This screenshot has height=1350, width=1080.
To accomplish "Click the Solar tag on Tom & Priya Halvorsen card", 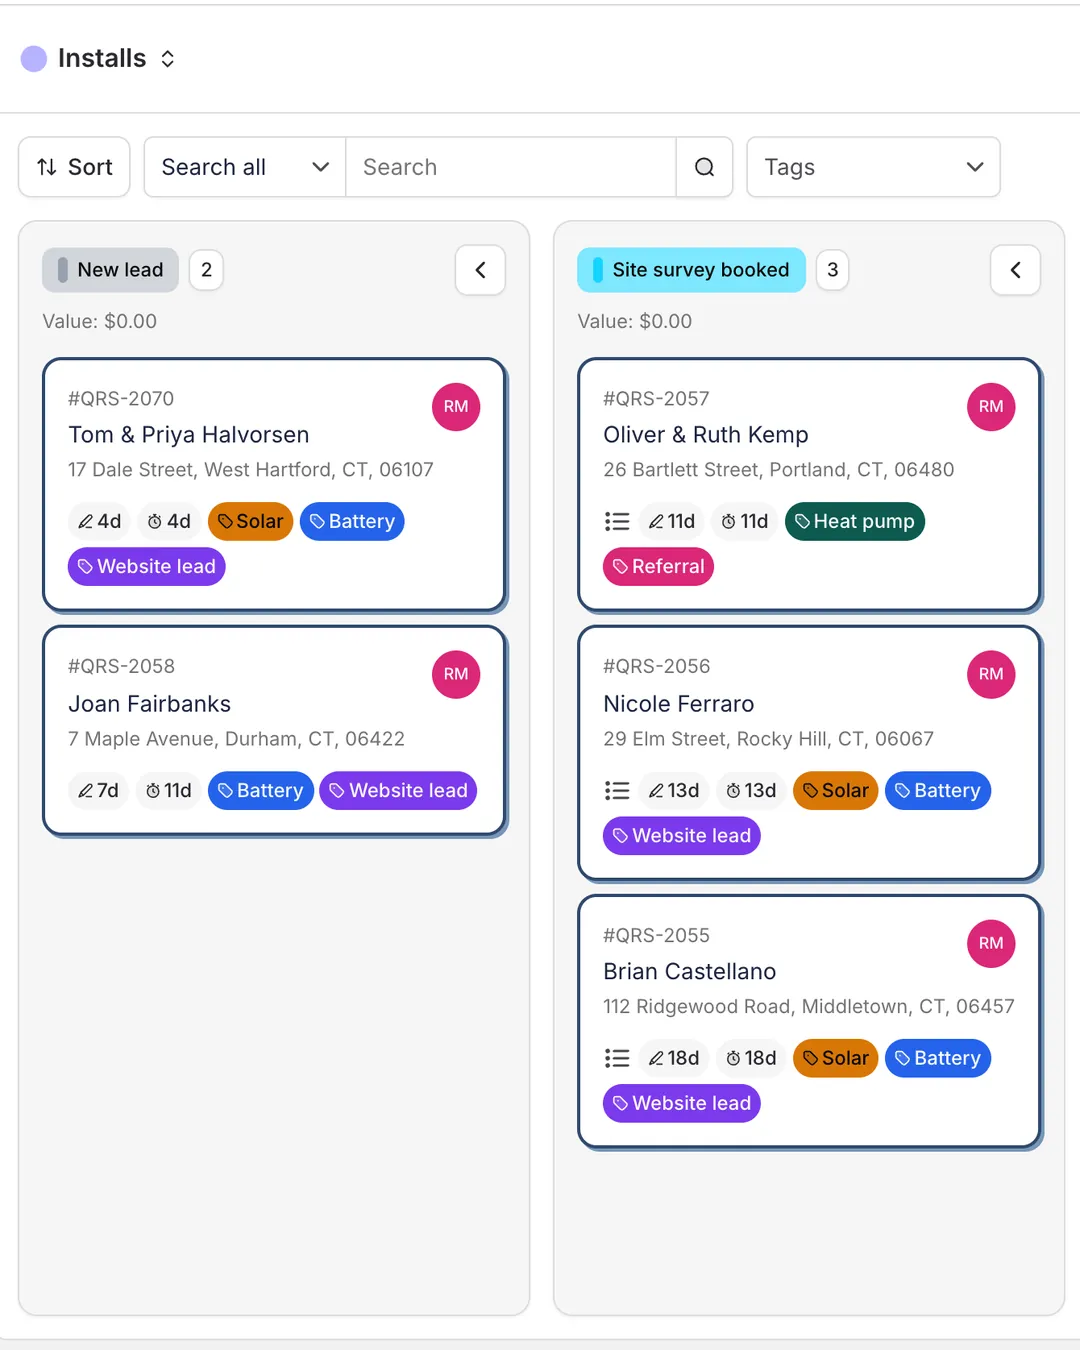I will (x=250, y=521).
